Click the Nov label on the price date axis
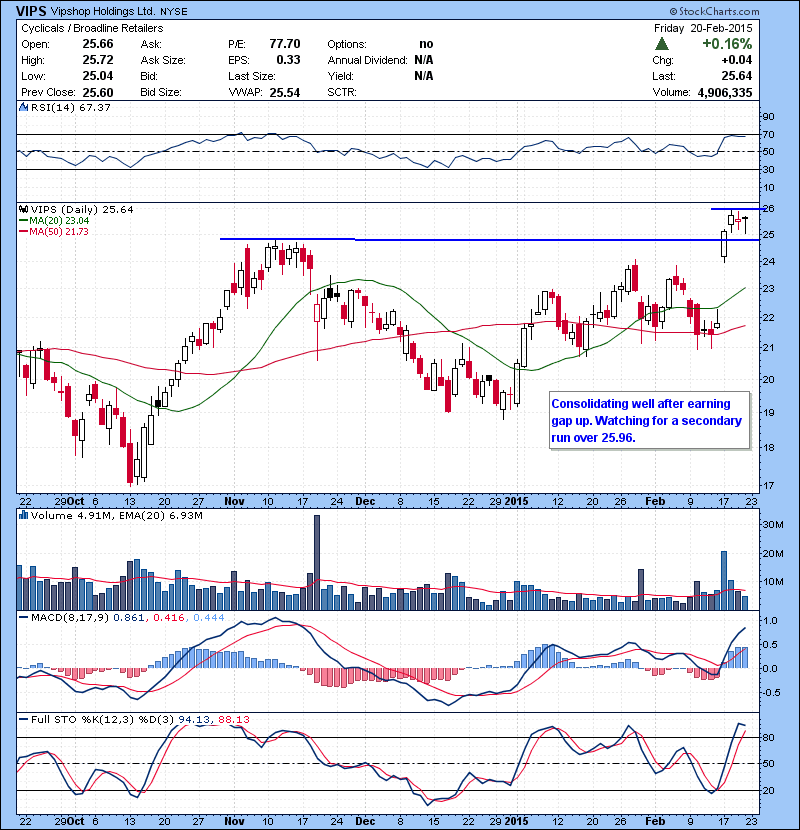The height and width of the screenshot is (830, 800). pos(235,501)
